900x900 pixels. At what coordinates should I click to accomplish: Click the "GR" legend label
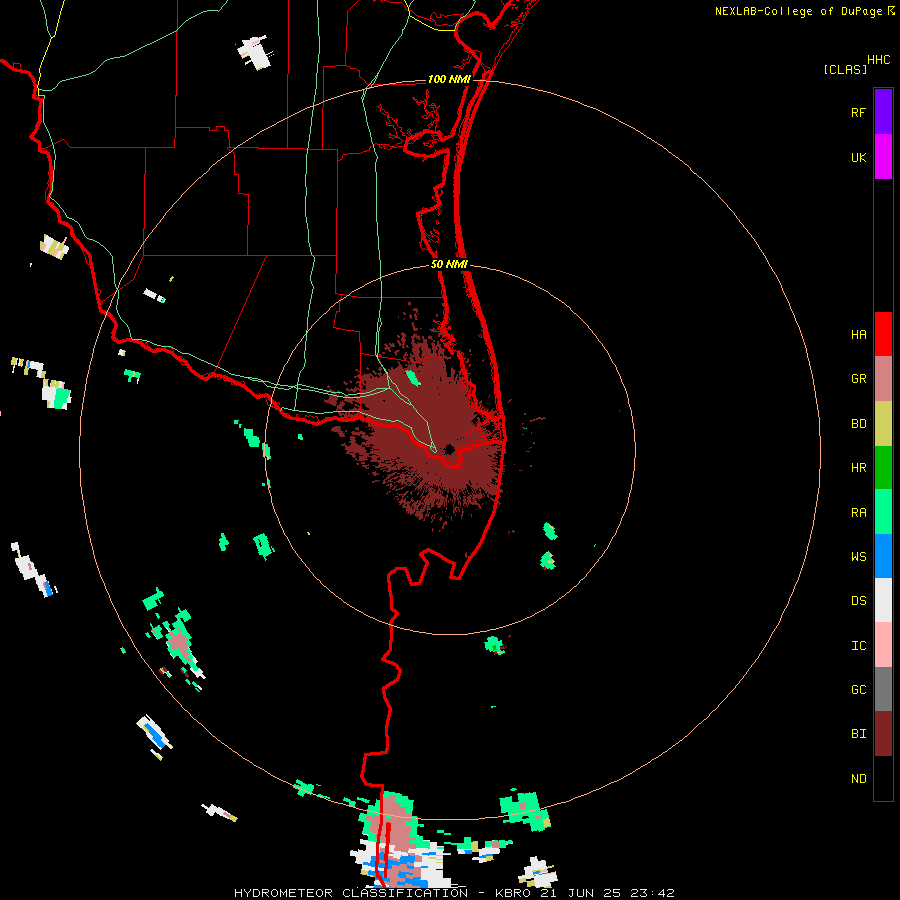pos(858,379)
